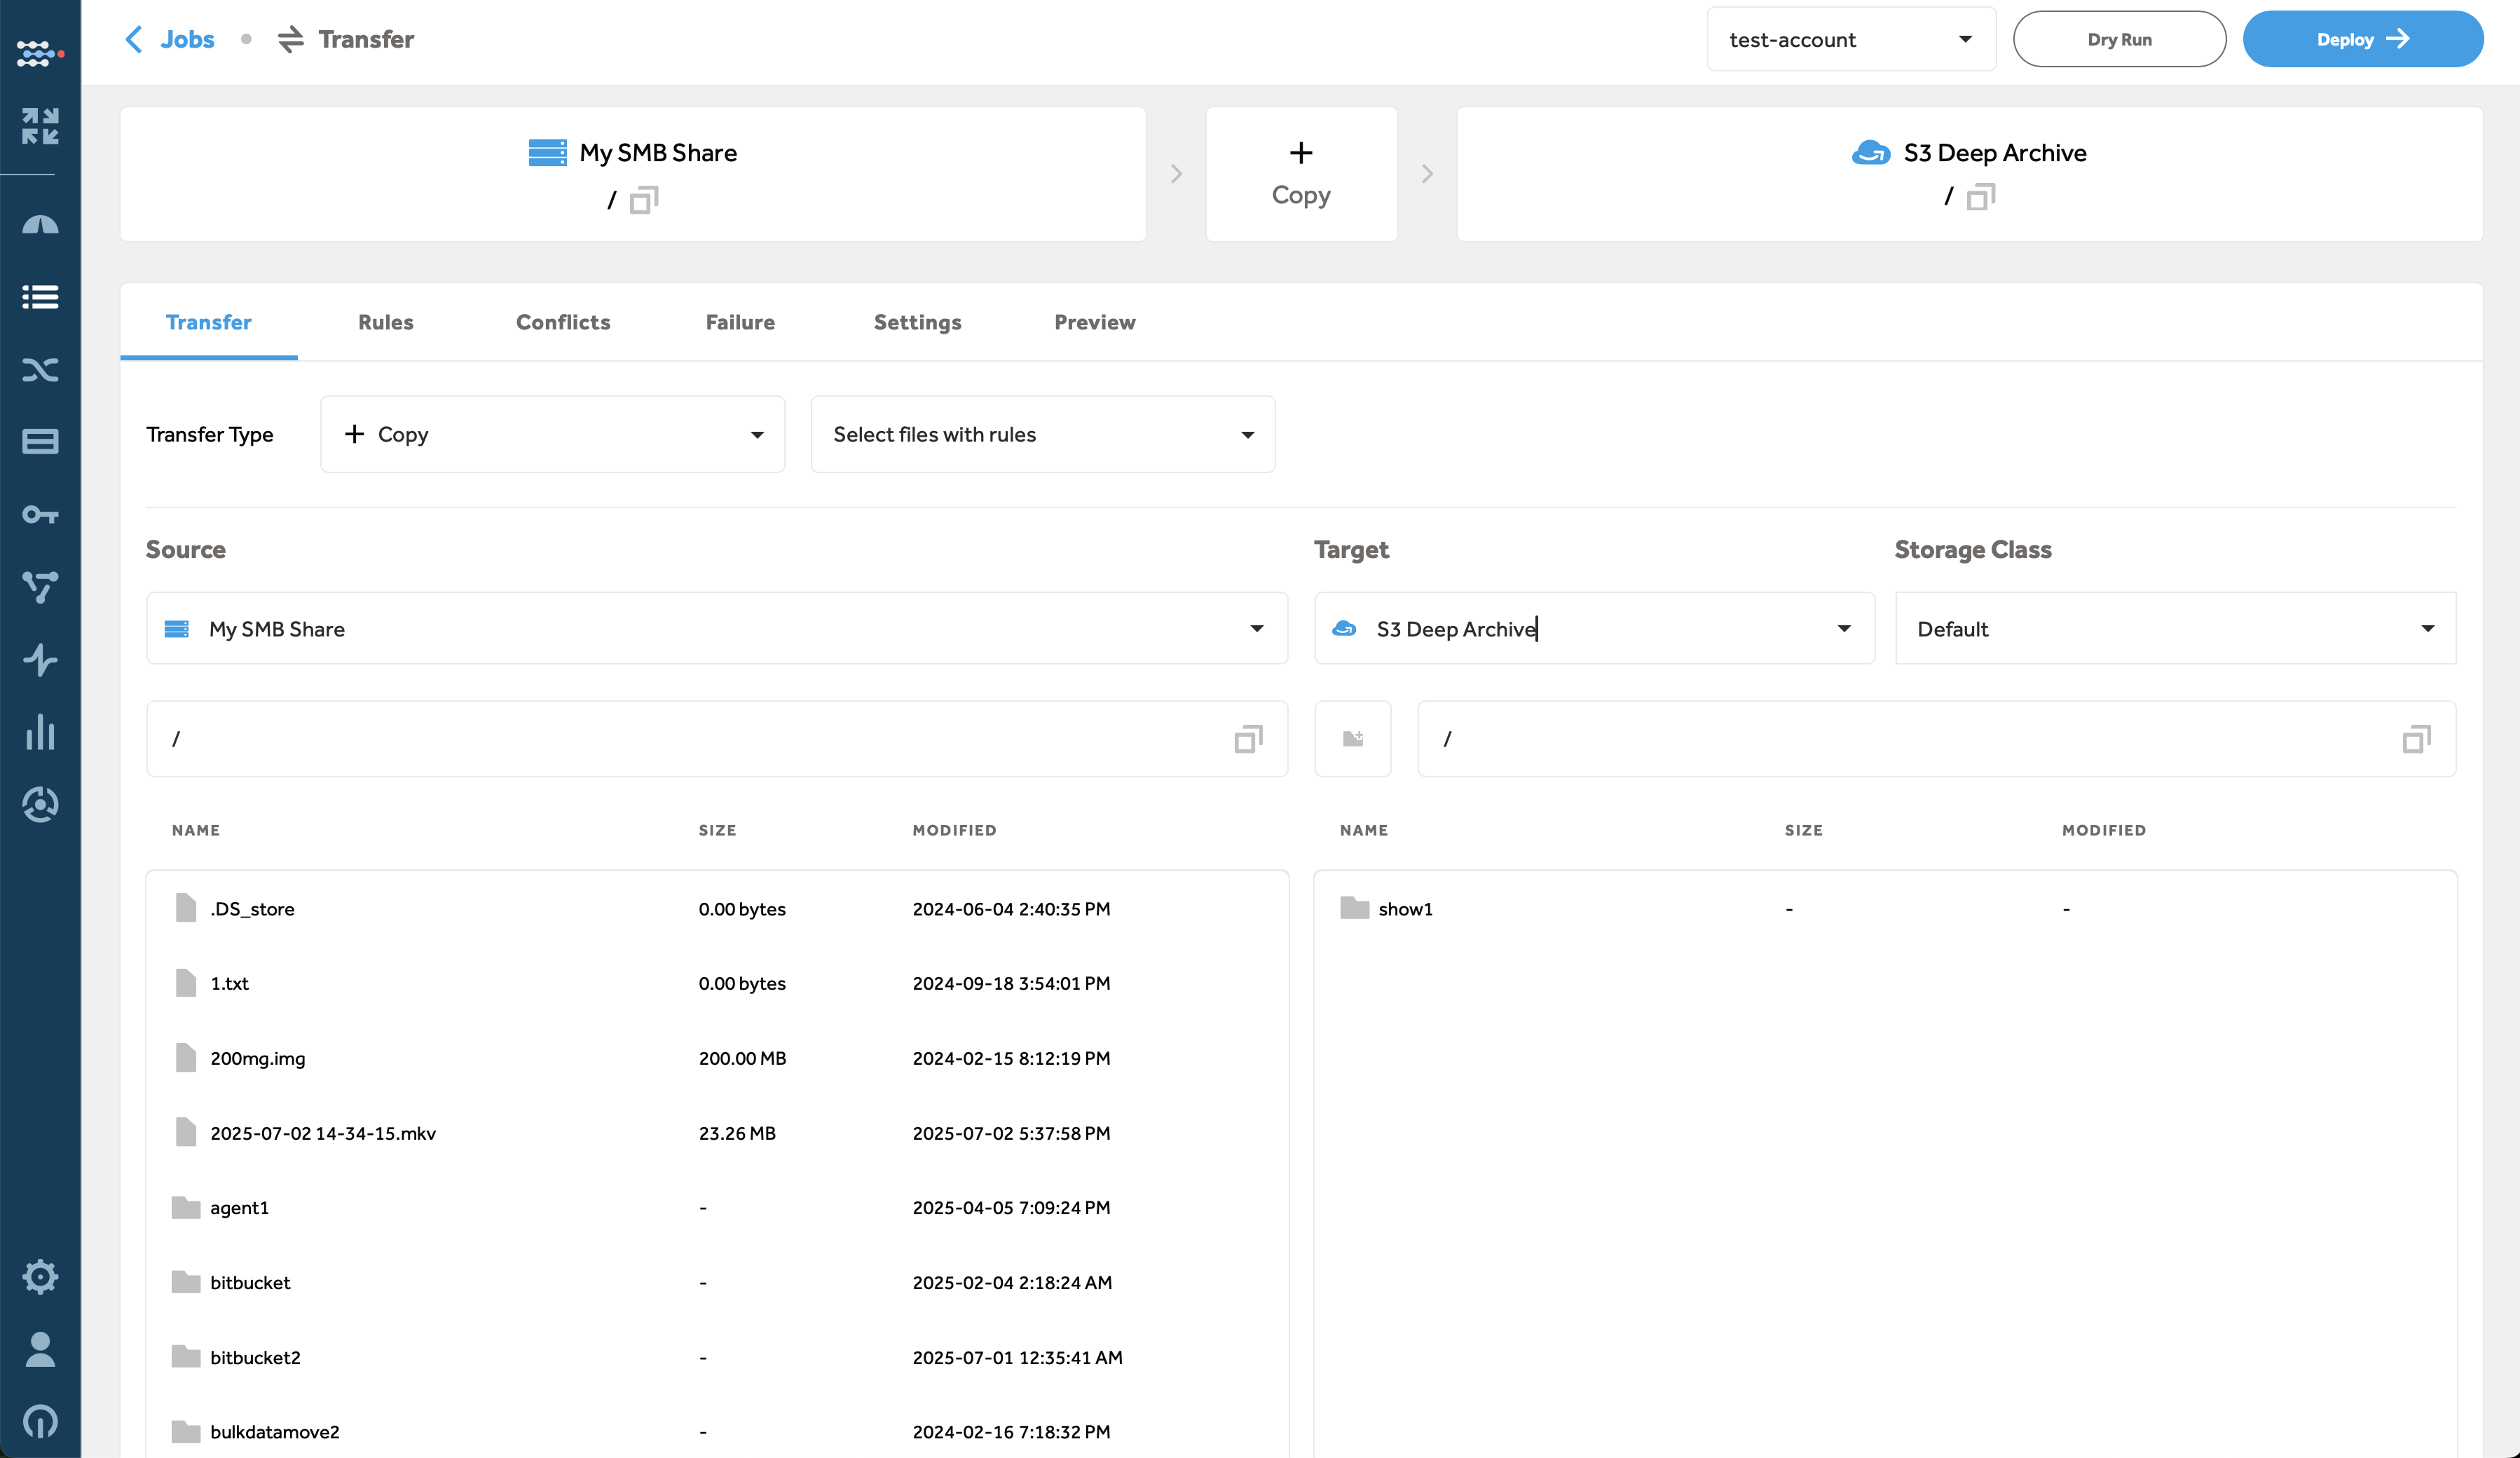Image resolution: width=2520 pixels, height=1458 pixels.
Task: Switch to the Rules tab
Action: (386, 322)
